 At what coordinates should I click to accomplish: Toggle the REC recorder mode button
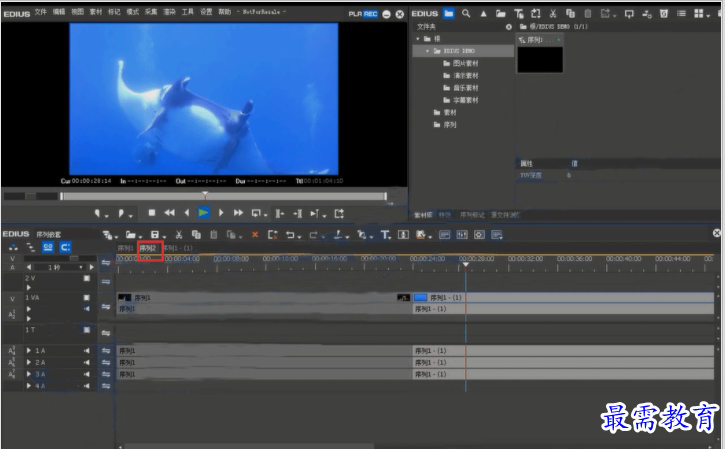click(370, 14)
